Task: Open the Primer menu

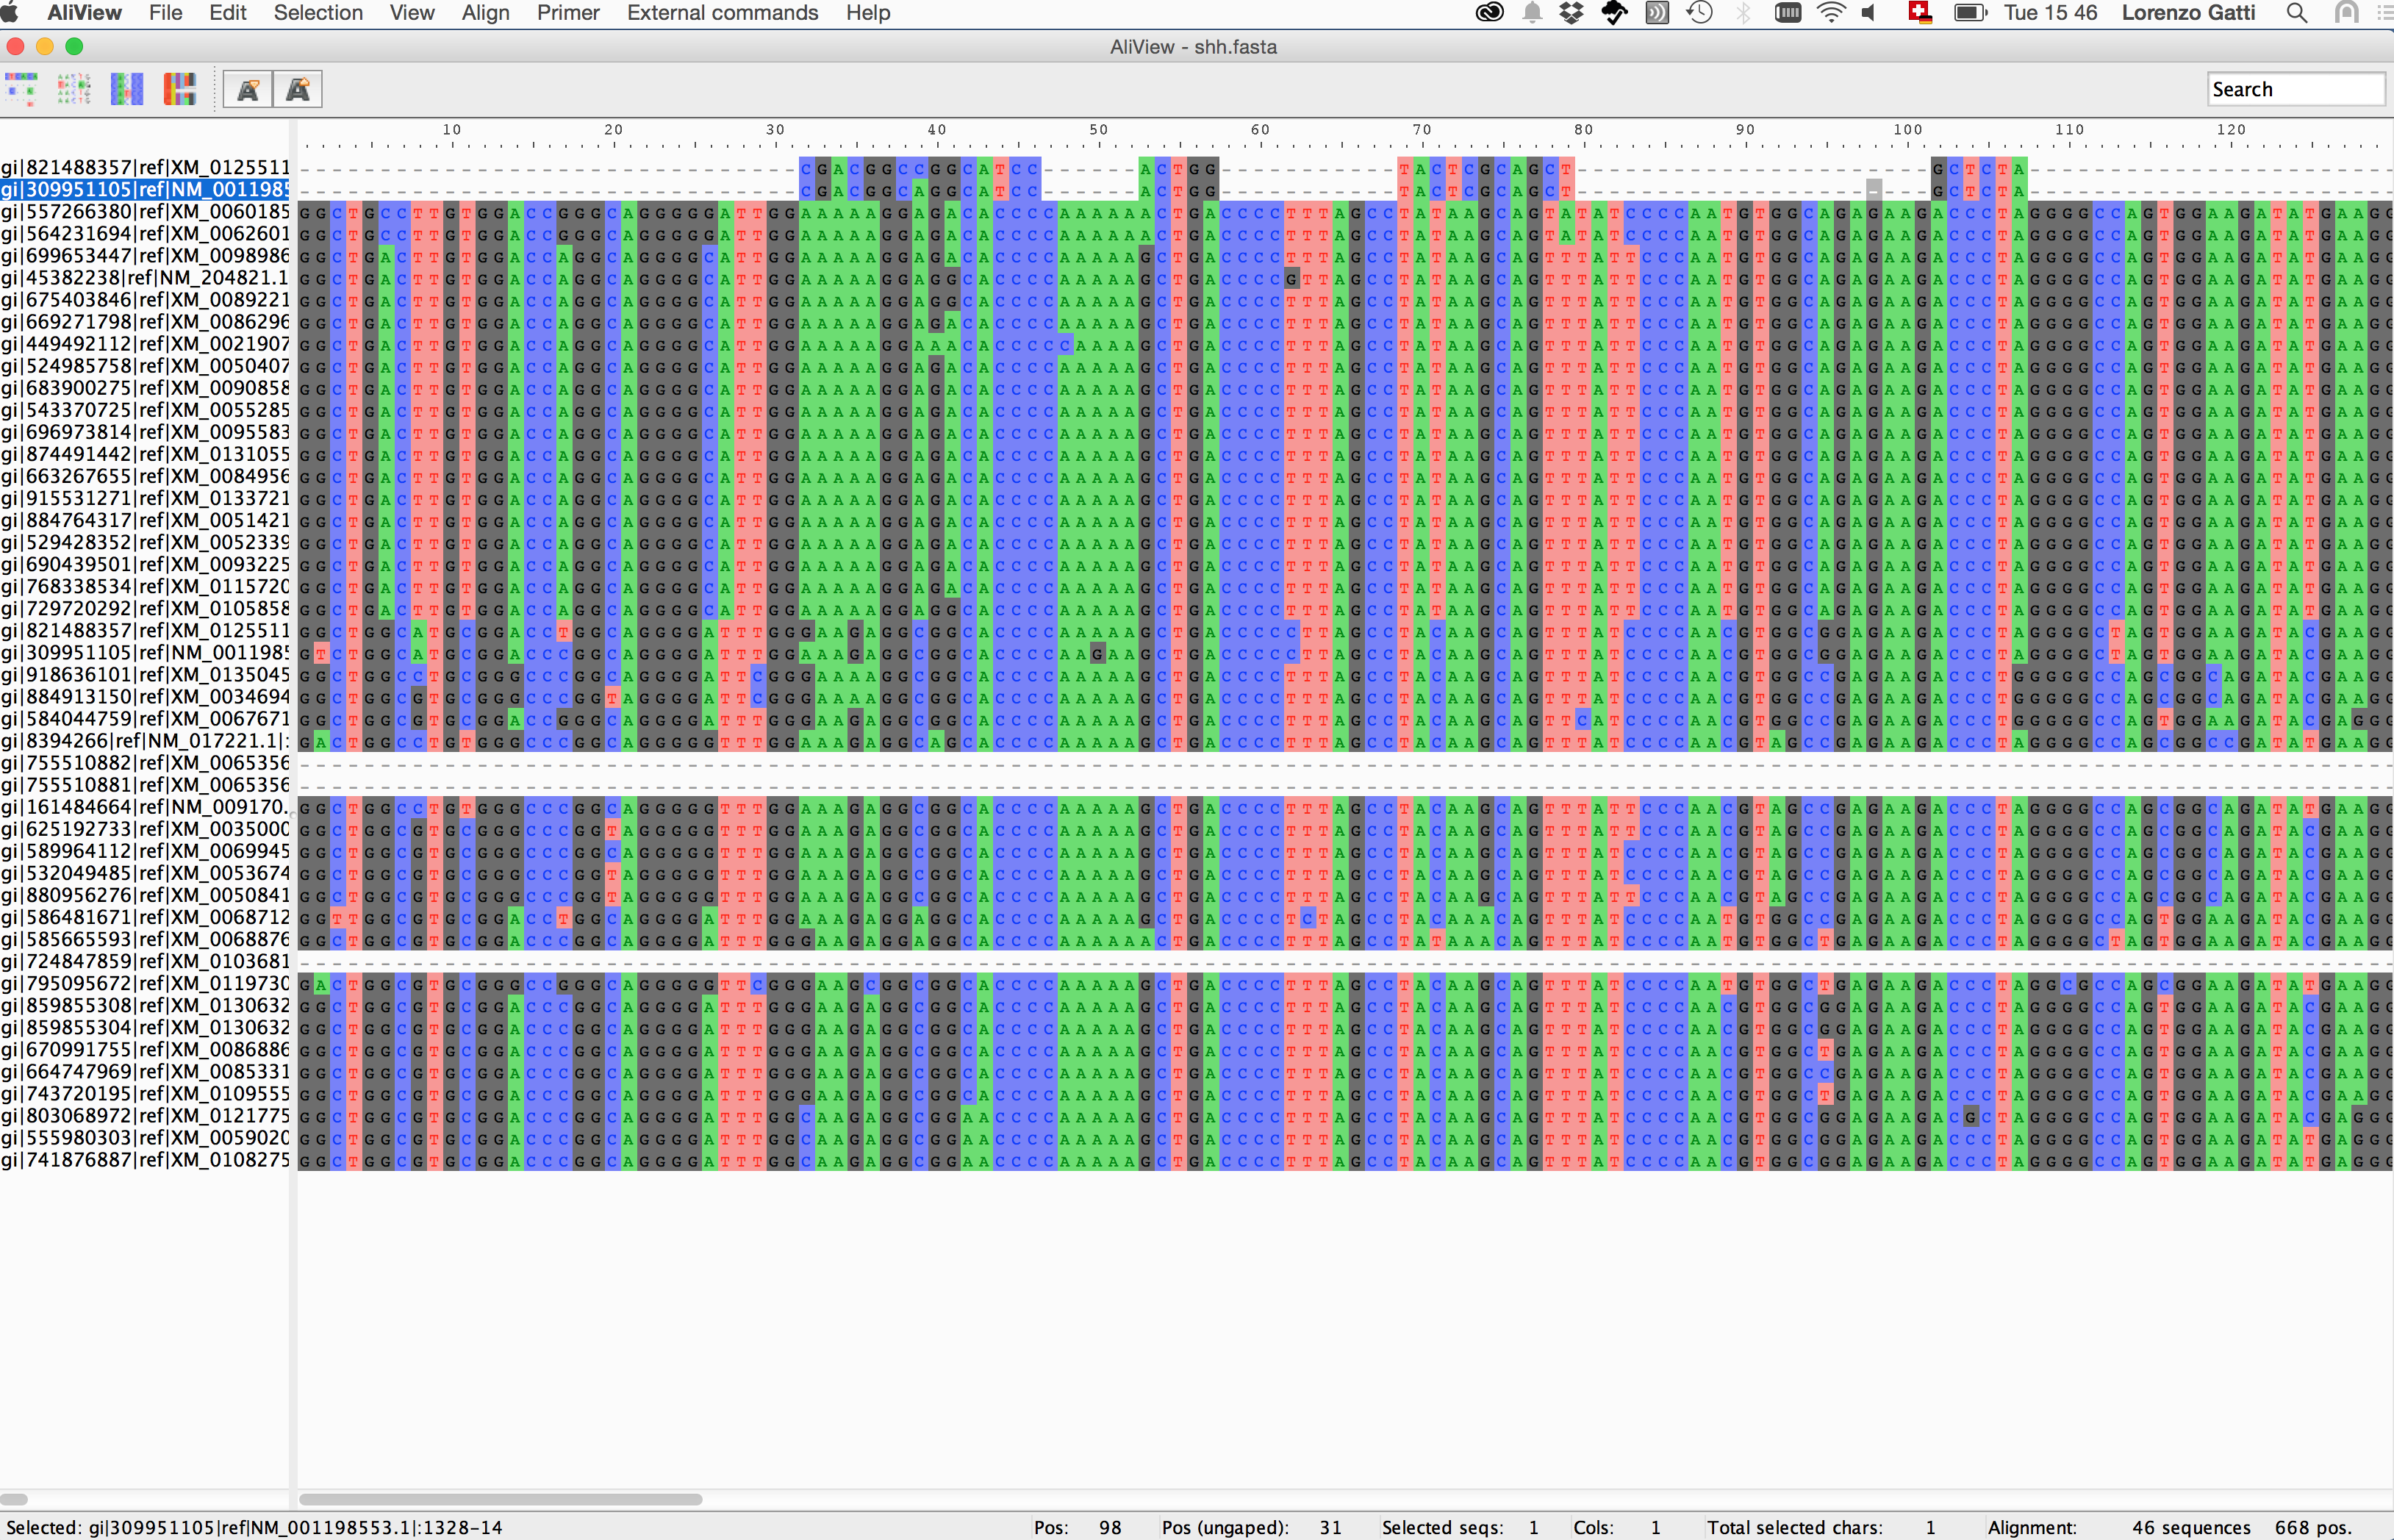Action: (x=568, y=13)
